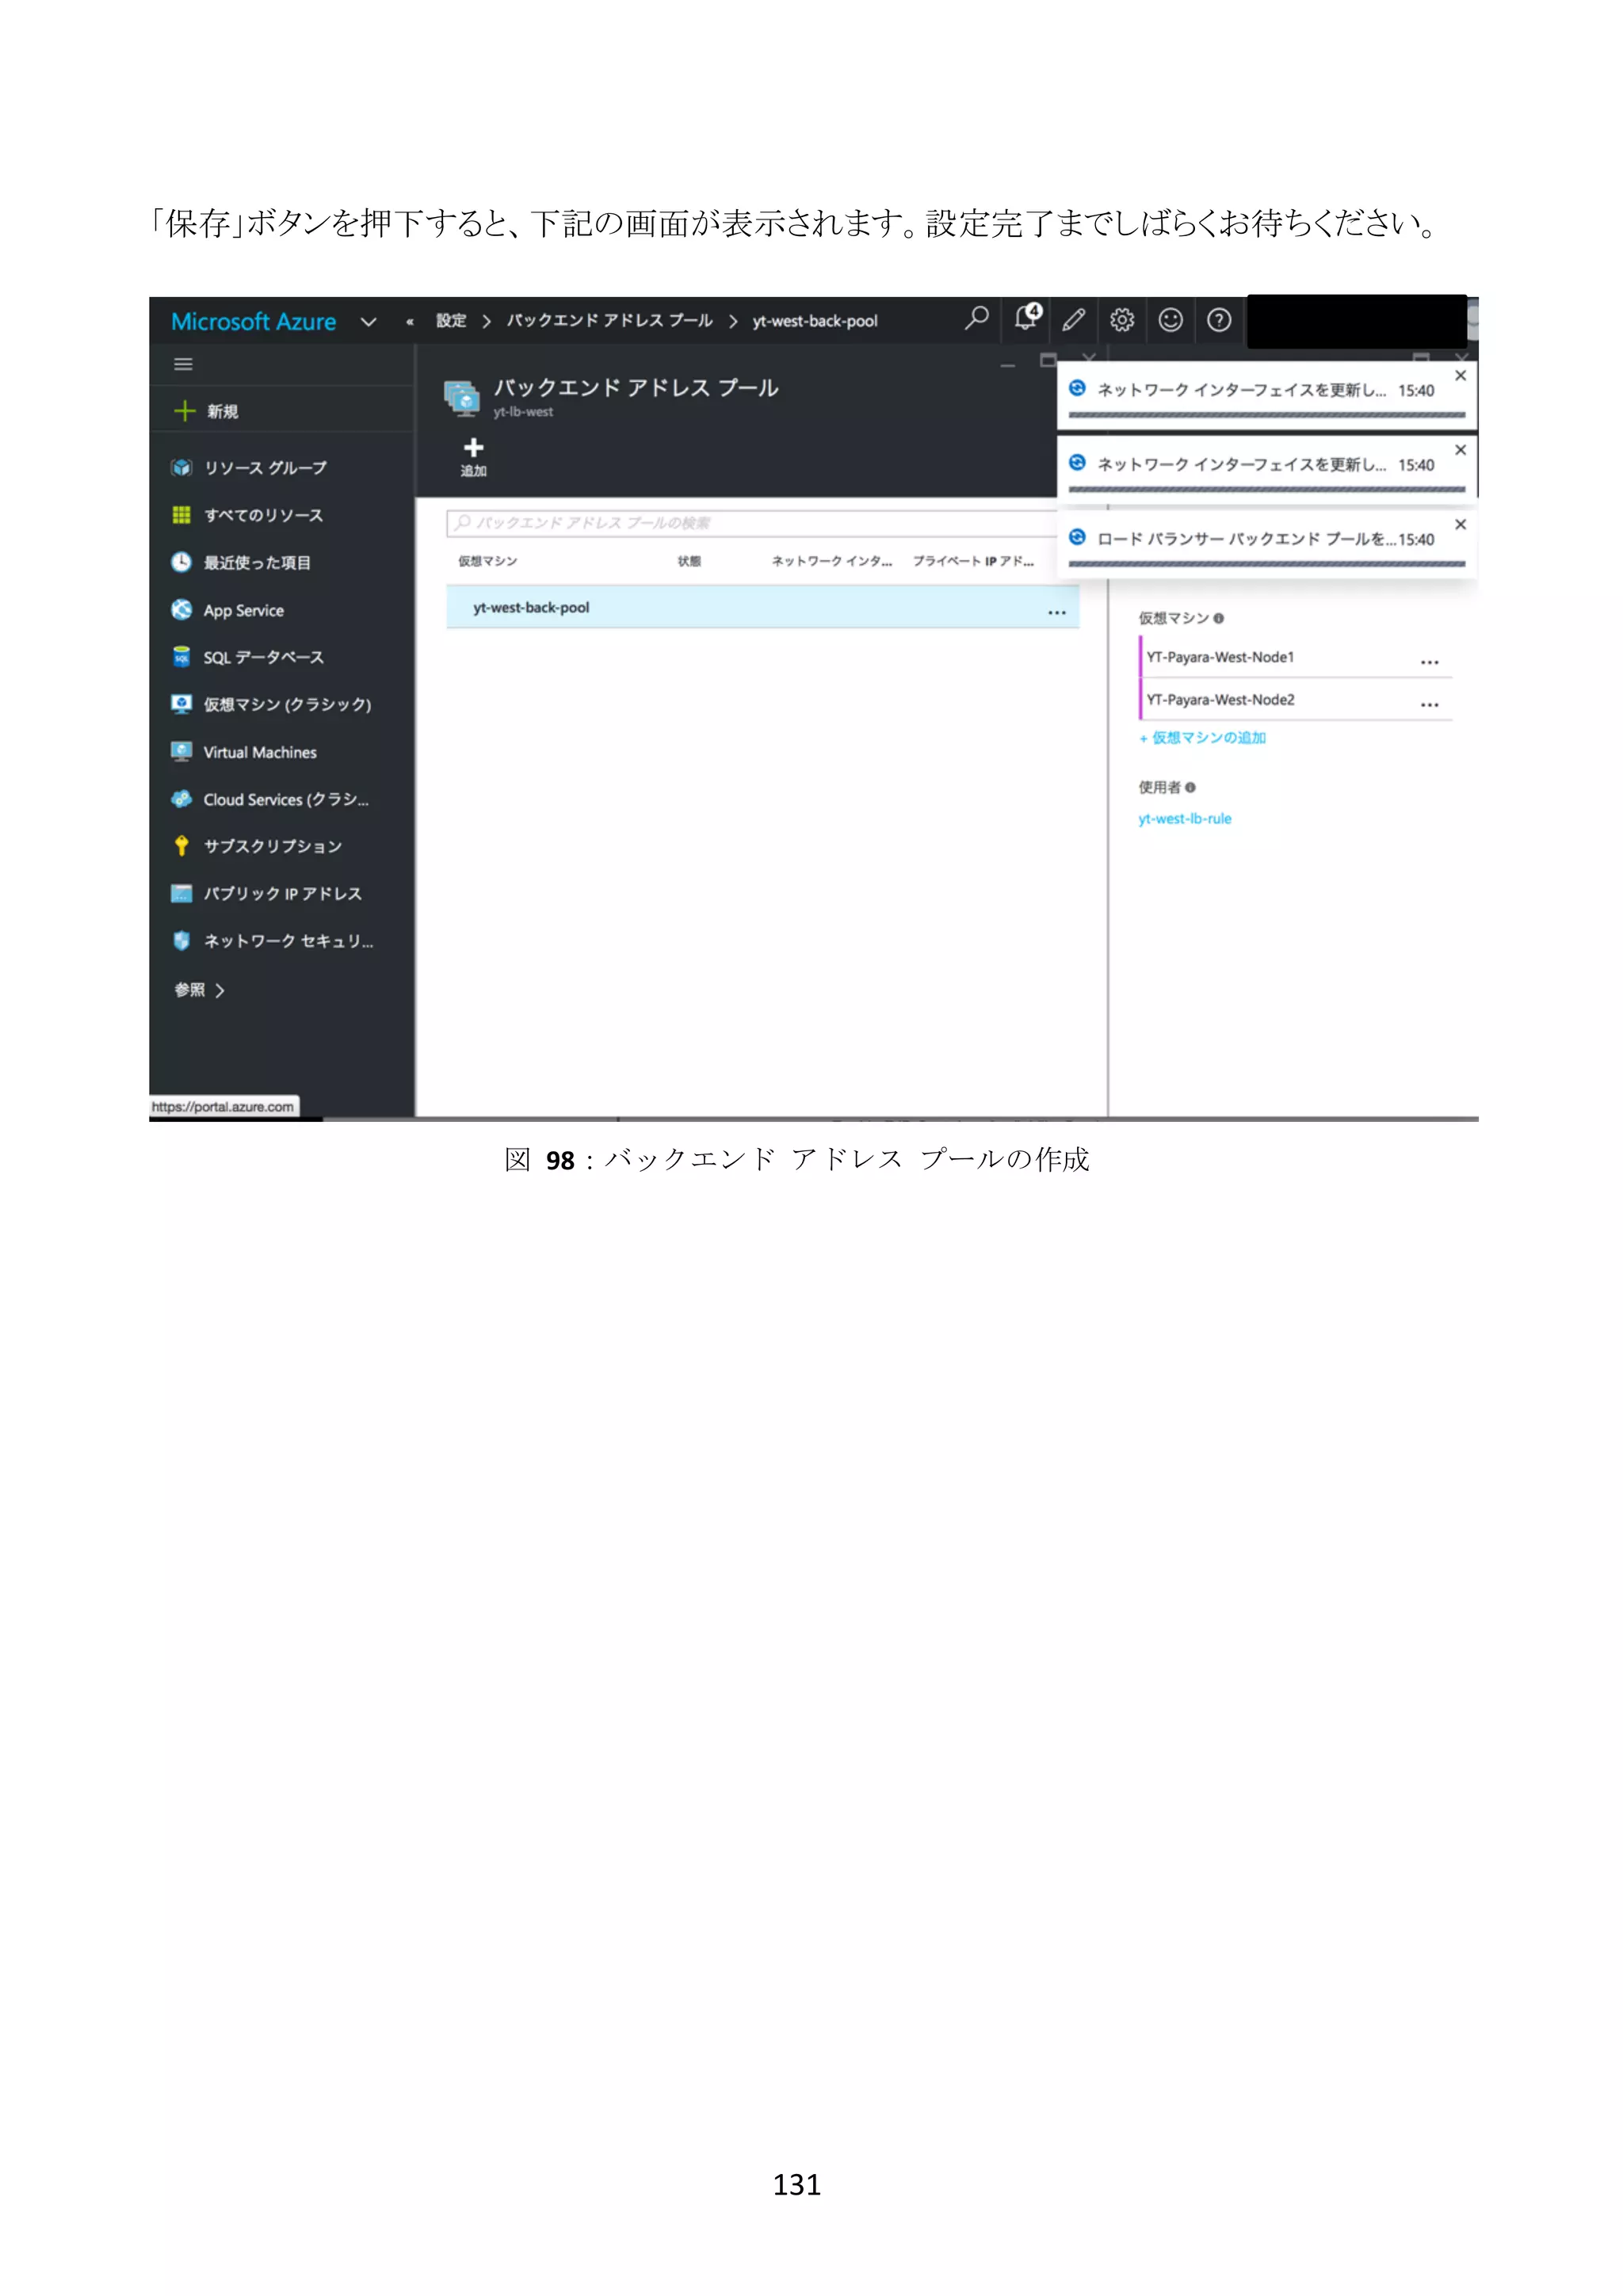Open the yt-west-lb-rule link
This screenshot has height=2296, width=1623.
[x=1185, y=819]
